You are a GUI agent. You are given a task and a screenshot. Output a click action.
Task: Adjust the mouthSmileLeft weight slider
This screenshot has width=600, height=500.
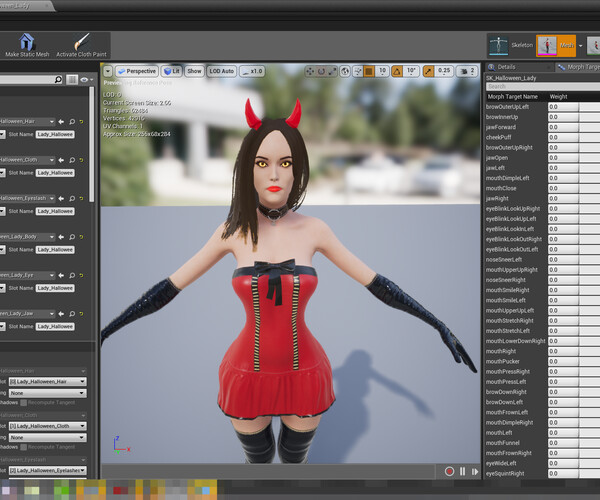[574, 300]
